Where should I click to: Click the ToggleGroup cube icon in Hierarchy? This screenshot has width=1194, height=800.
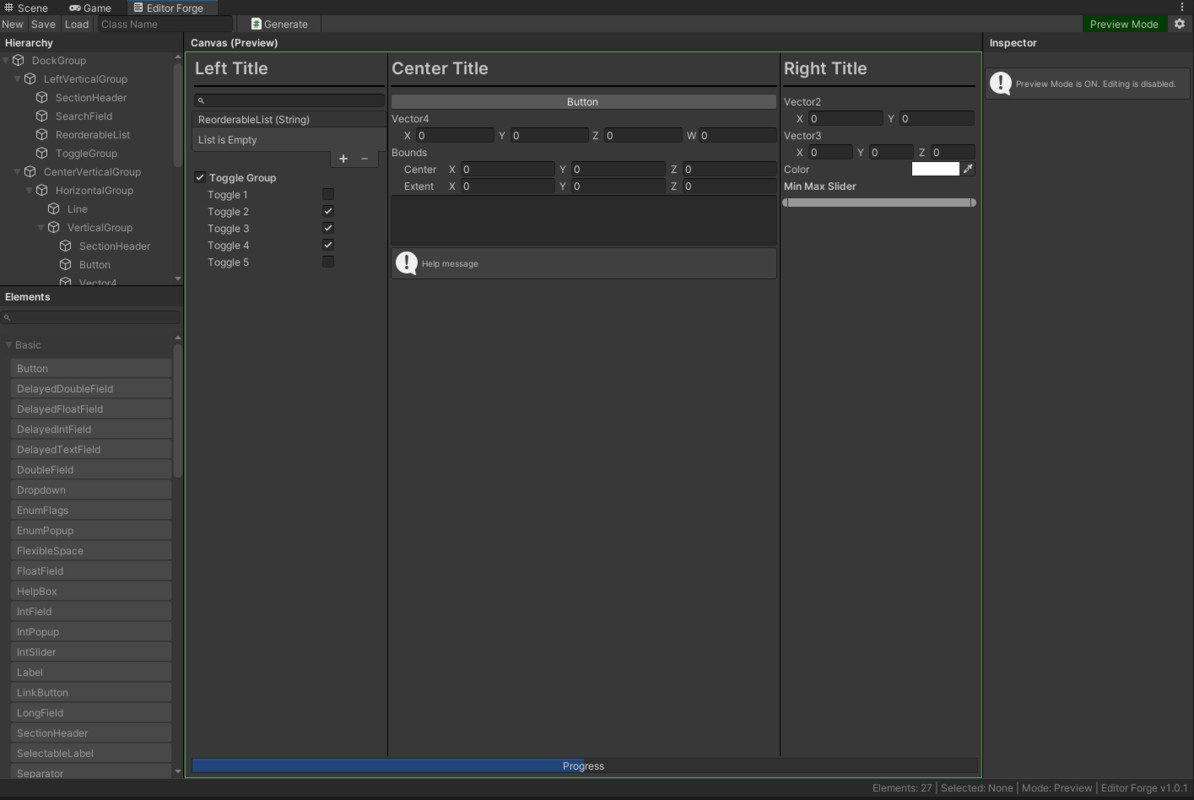click(42, 153)
